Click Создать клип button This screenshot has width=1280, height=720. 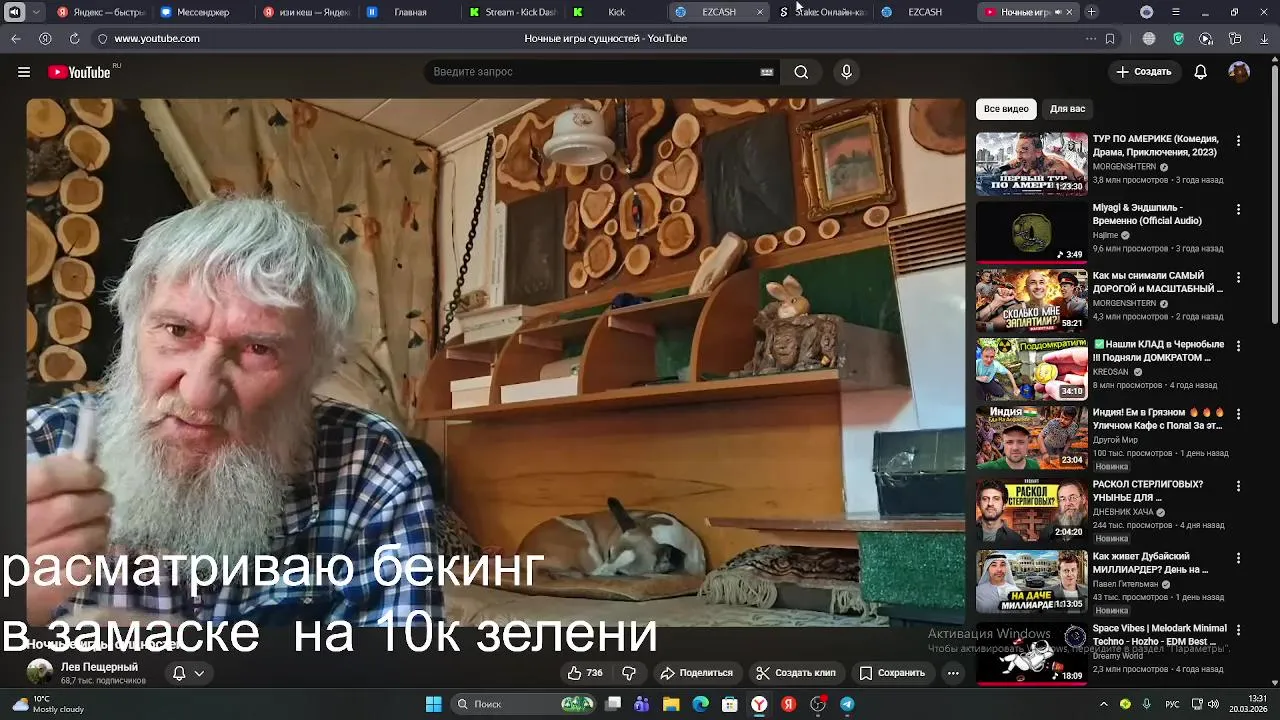click(795, 673)
